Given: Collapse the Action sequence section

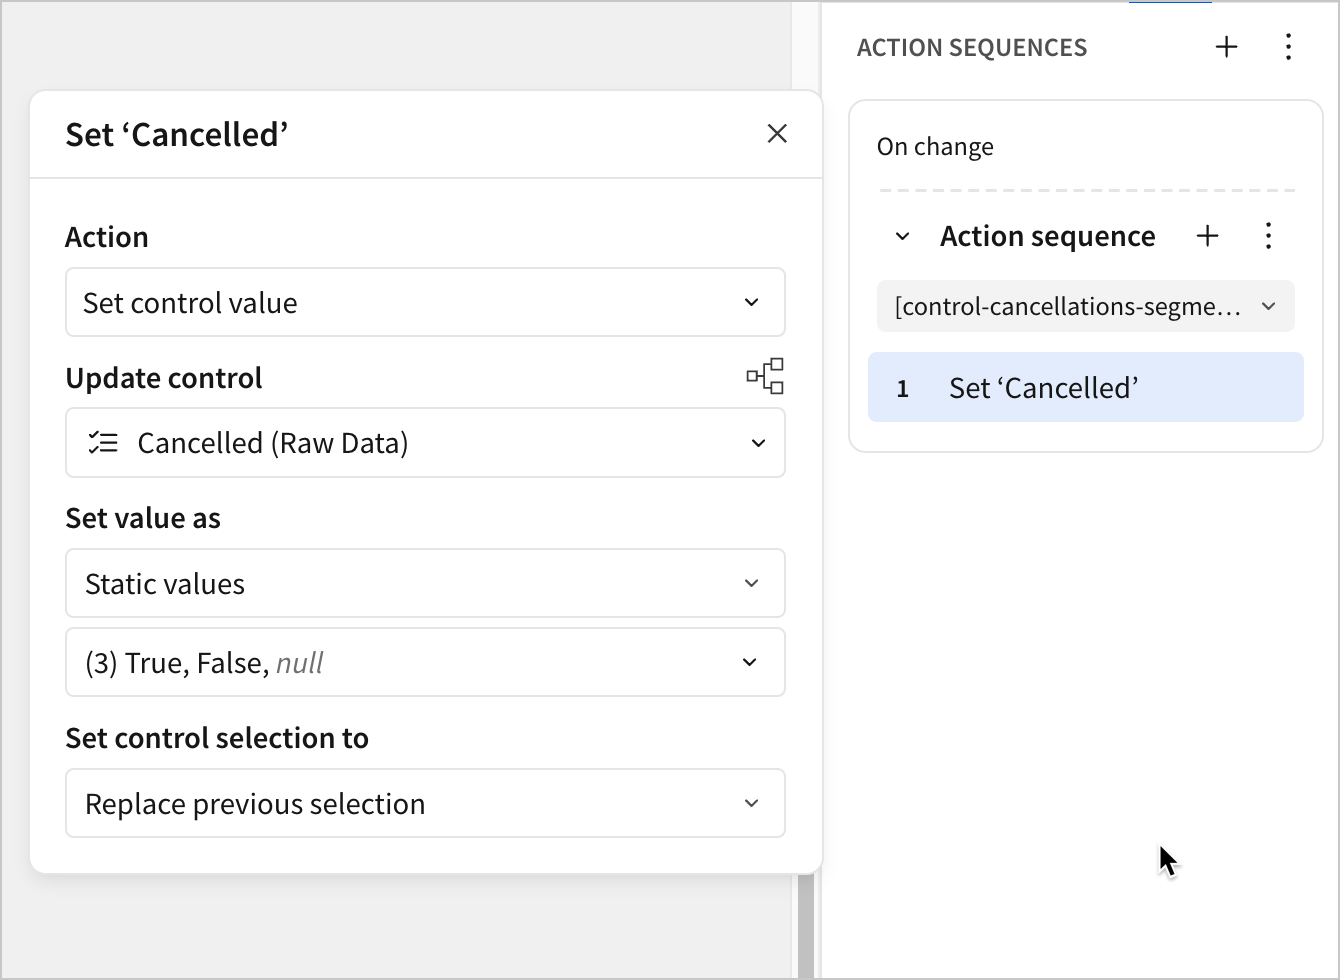Looking at the screenshot, I should click(902, 237).
